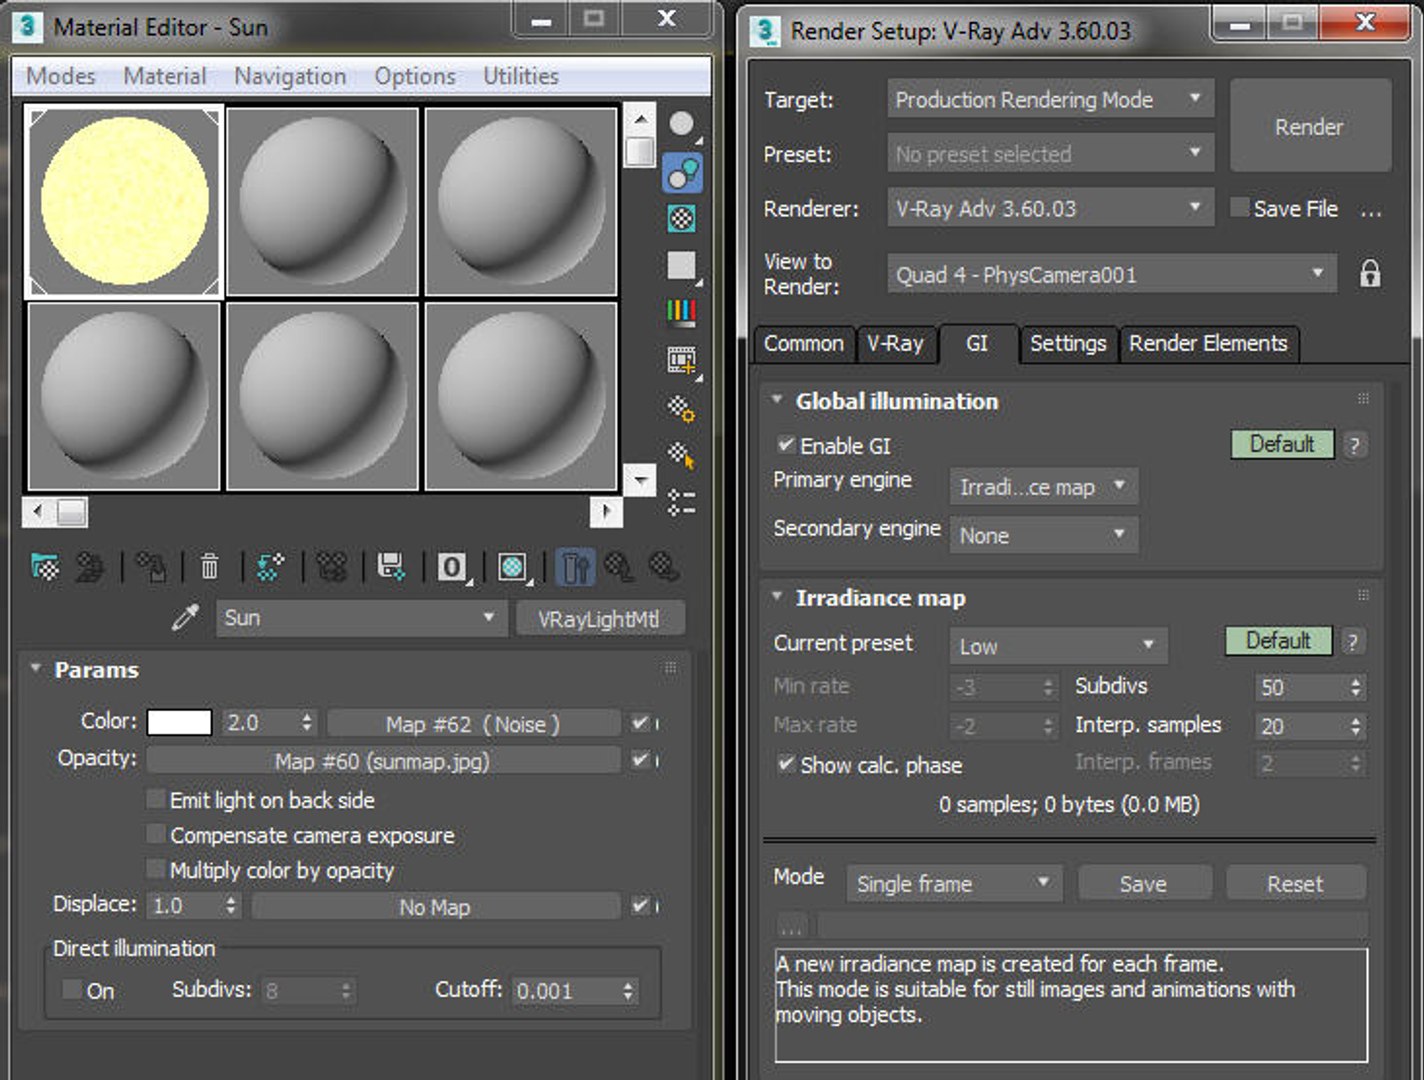Click the Get Material icon
The image size is (1424, 1080).
pyautogui.click(x=45, y=568)
